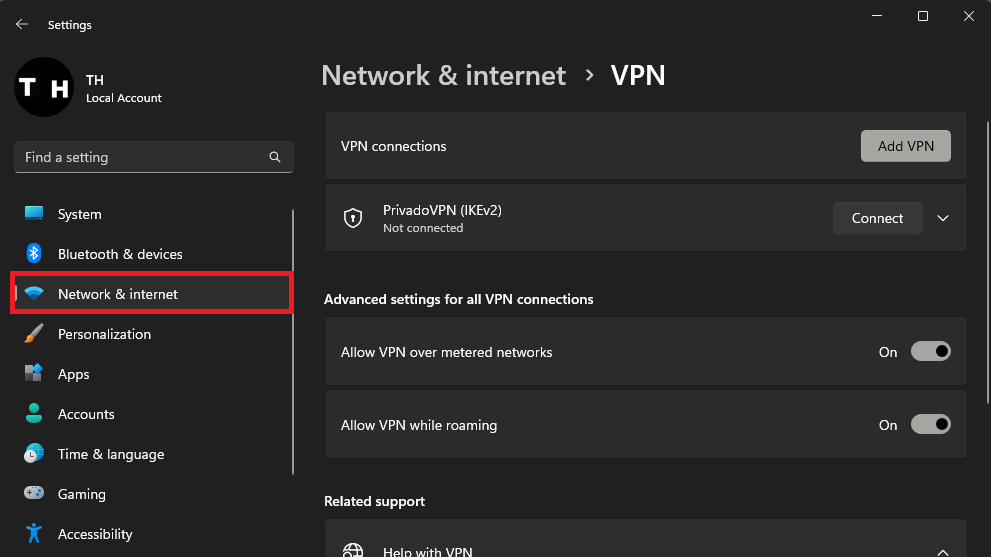Click the TH profile avatar
The height and width of the screenshot is (557, 991).
tap(44, 87)
